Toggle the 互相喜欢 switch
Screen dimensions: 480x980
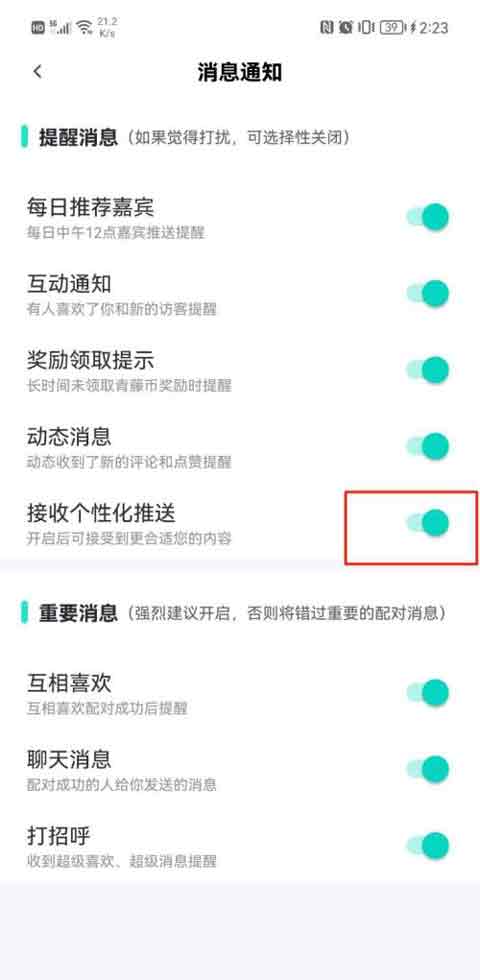click(428, 692)
